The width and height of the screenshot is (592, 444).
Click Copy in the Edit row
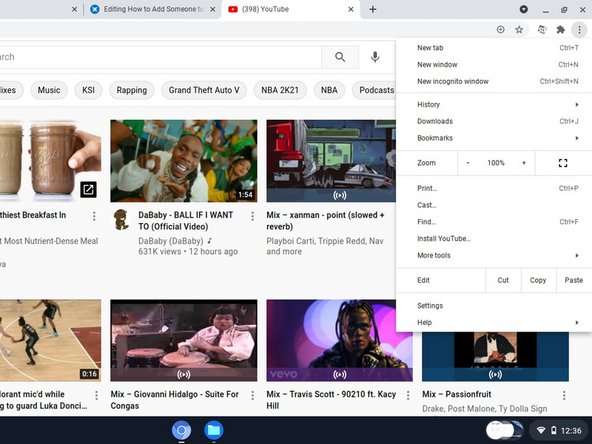click(538, 280)
